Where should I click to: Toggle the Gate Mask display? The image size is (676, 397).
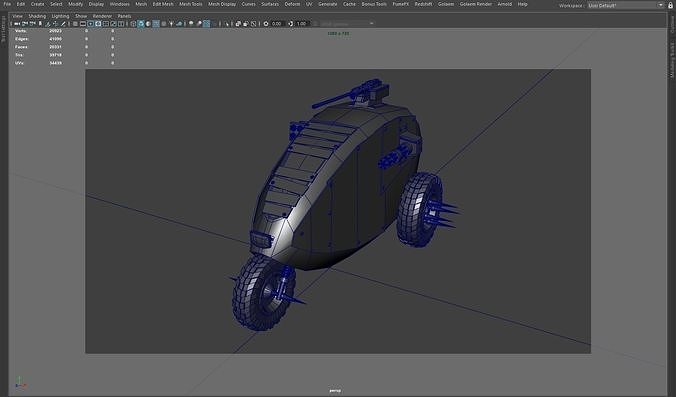pos(98,24)
